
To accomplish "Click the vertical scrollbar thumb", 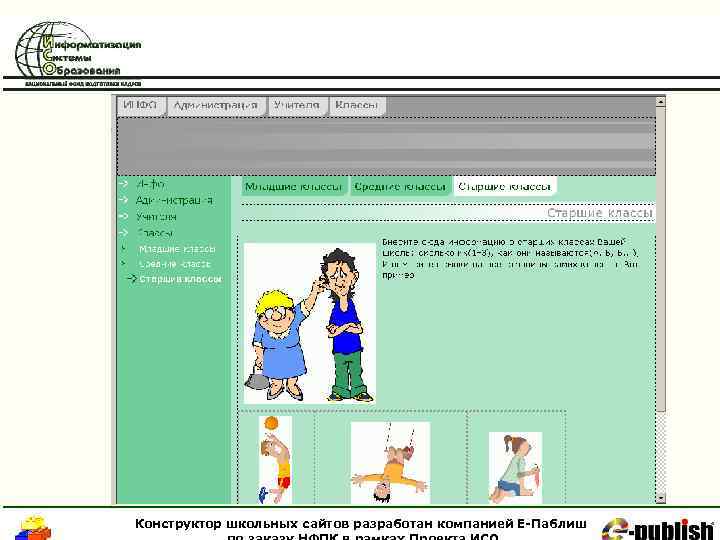I will click(x=660, y=259).
